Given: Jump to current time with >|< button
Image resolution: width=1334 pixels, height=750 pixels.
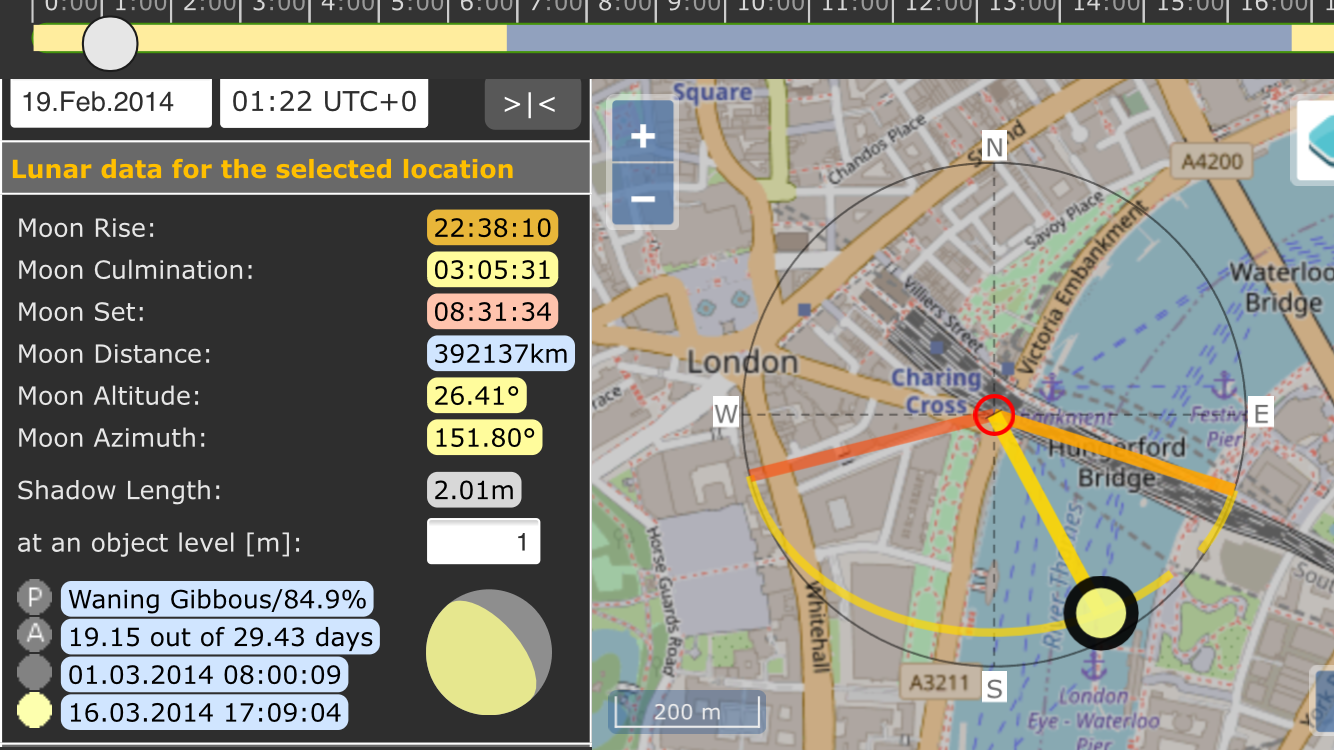Looking at the screenshot, I should pyautogui.click(x=533, y=103).
